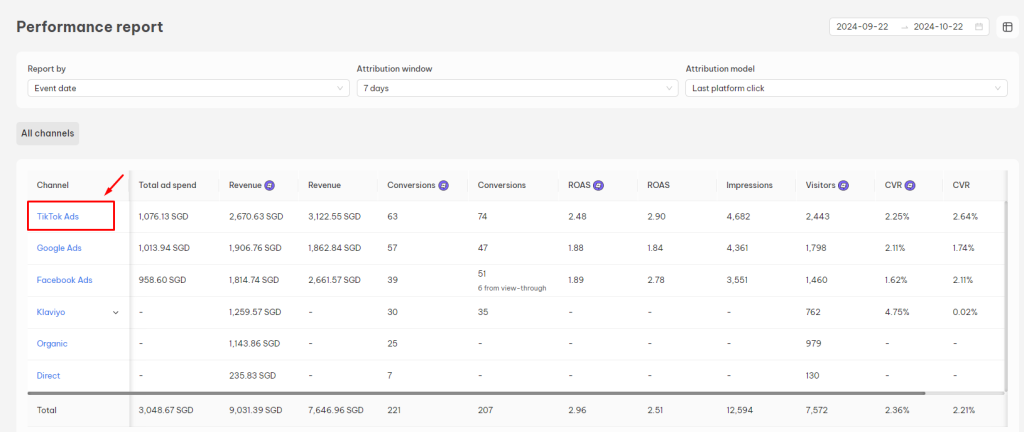Open the calendar icon in date range
This screenshot has height=432, width=1024.
pos(979,27)
